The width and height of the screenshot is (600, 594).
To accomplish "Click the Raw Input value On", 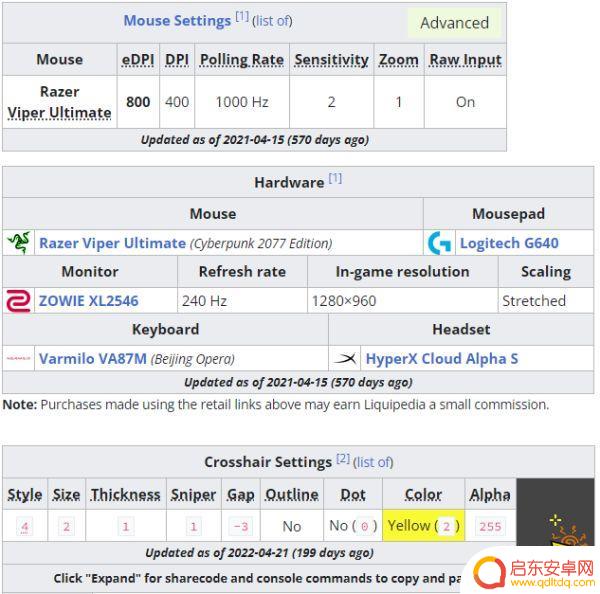I will coord(465,102).
